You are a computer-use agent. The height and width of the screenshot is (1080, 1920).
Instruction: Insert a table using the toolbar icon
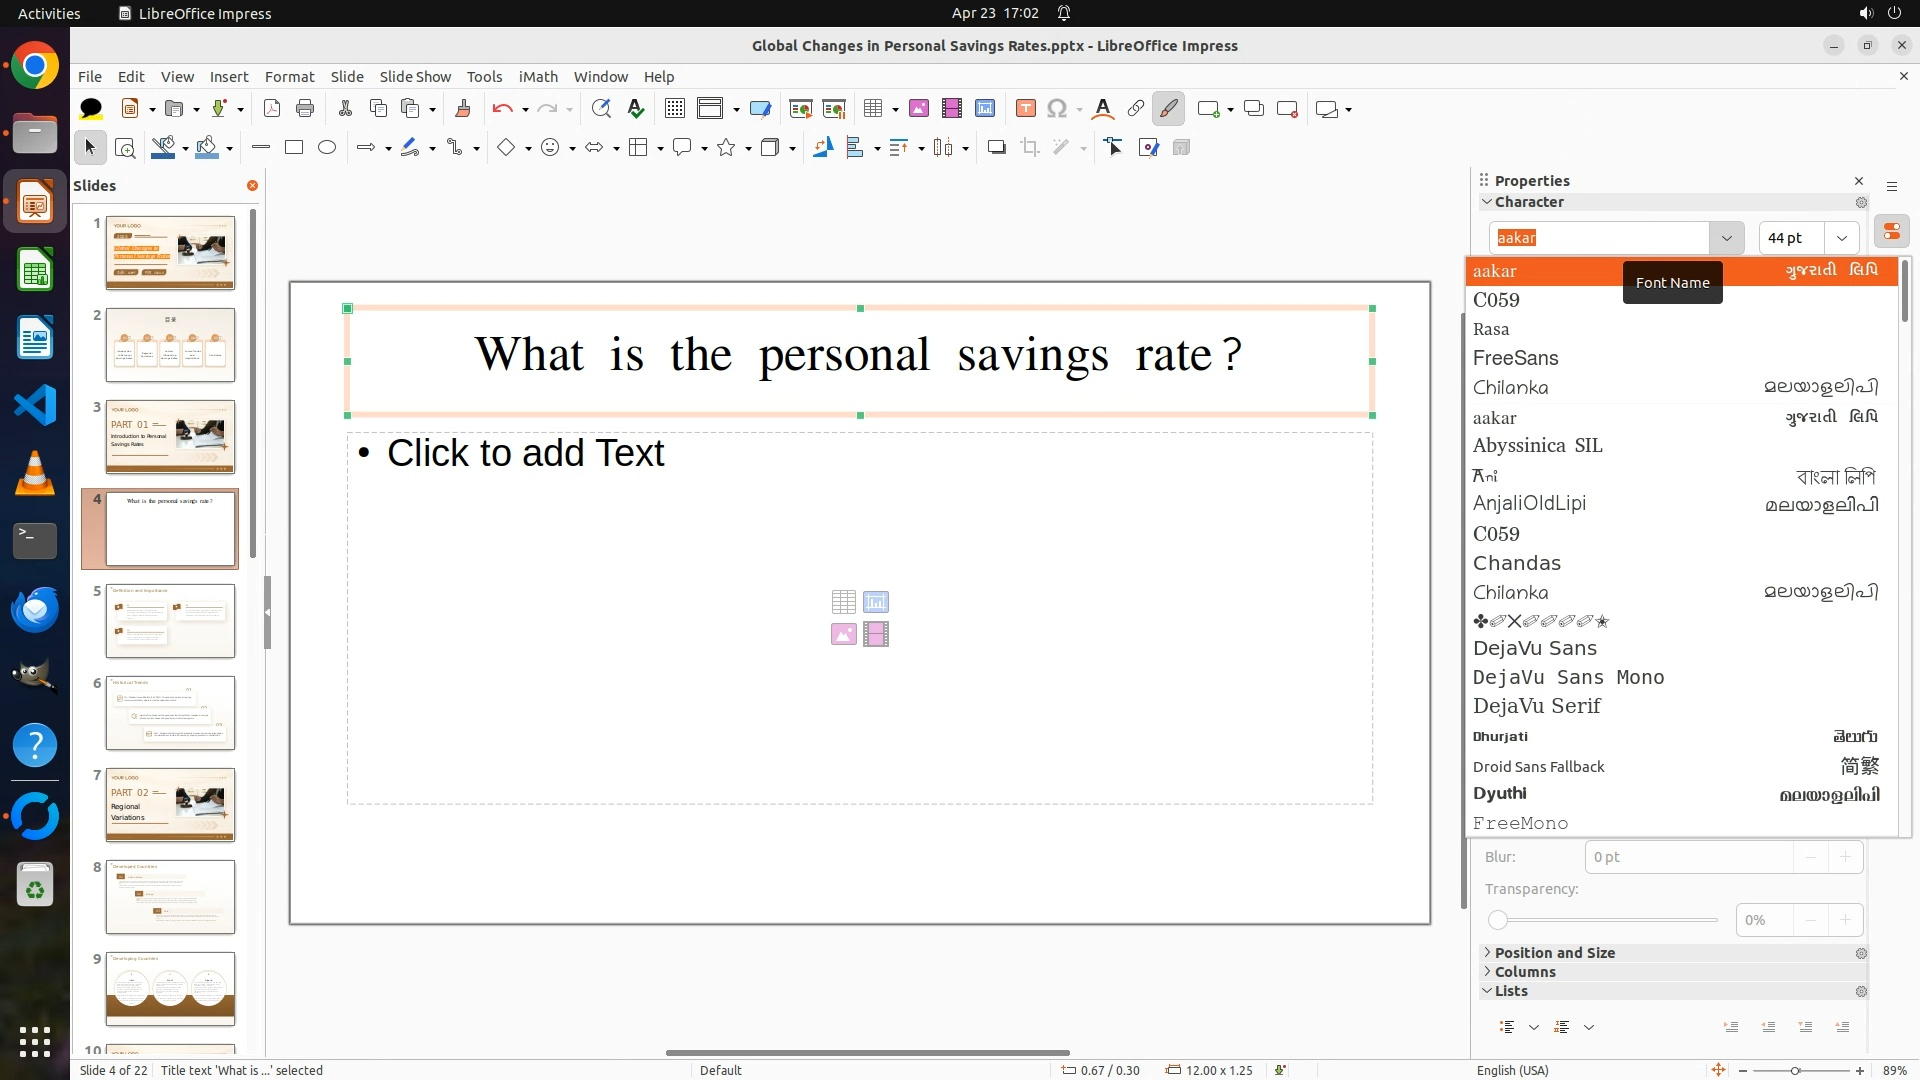pos(873,109)
